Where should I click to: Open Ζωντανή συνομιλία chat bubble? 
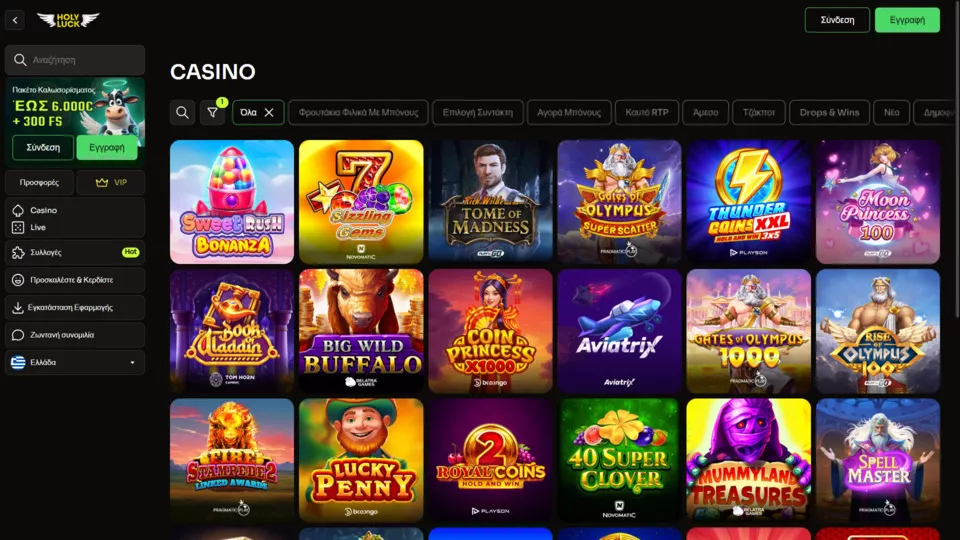(x=18, y=335)
